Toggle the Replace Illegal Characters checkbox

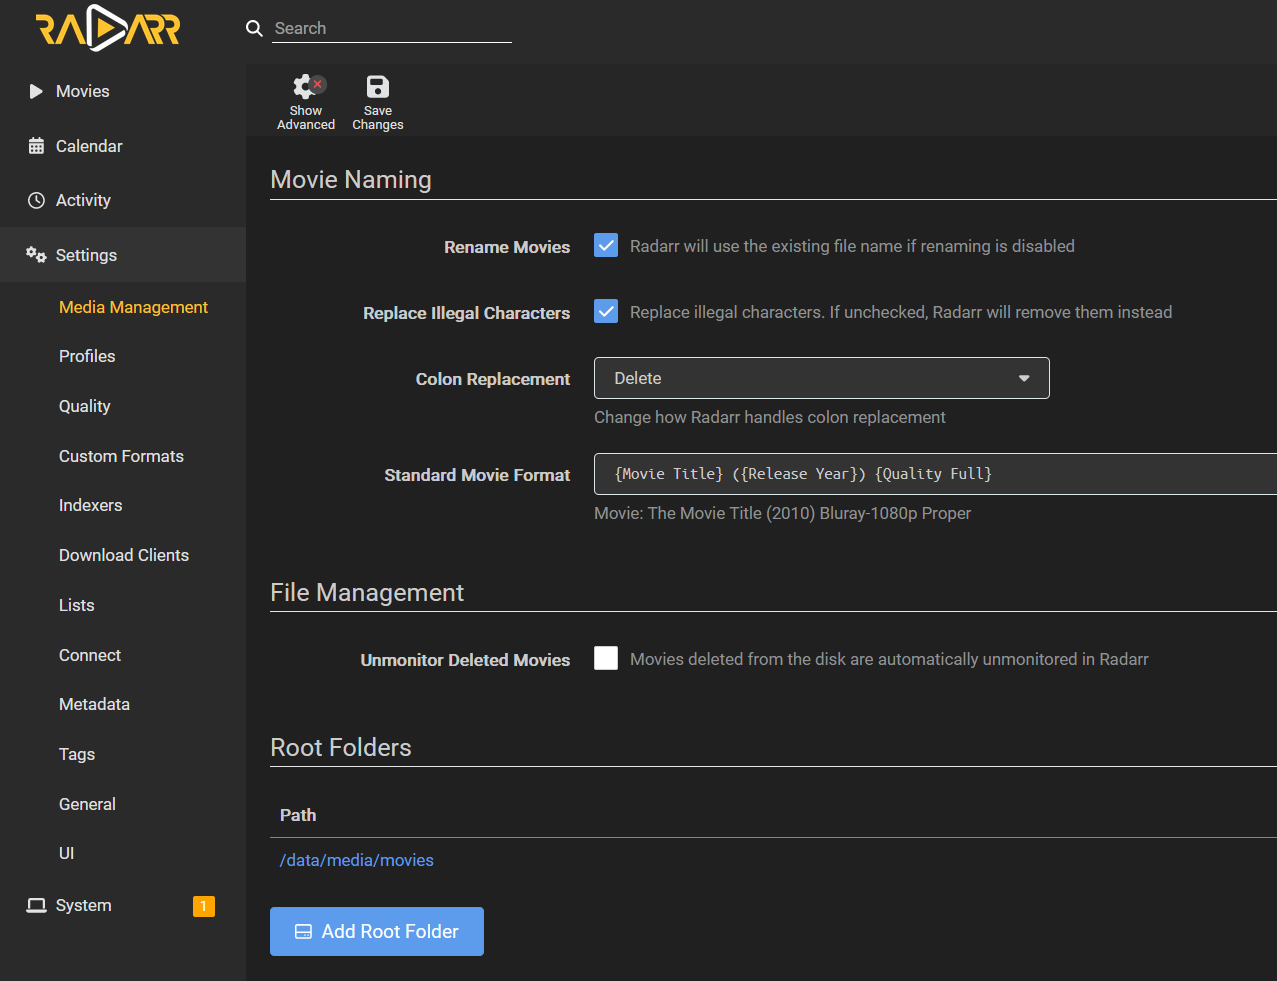[x=606, y=312]
